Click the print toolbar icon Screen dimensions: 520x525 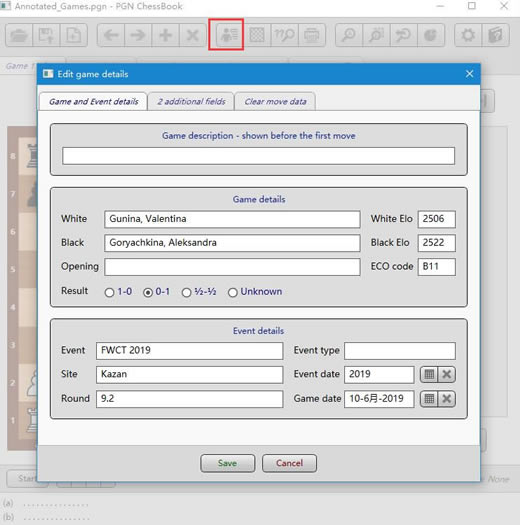coord(312,35)
